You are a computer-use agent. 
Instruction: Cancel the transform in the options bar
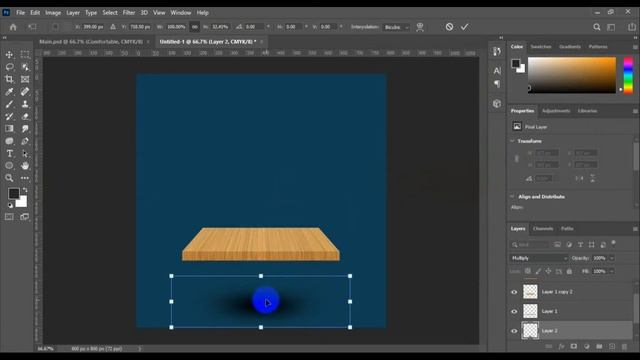449,27
